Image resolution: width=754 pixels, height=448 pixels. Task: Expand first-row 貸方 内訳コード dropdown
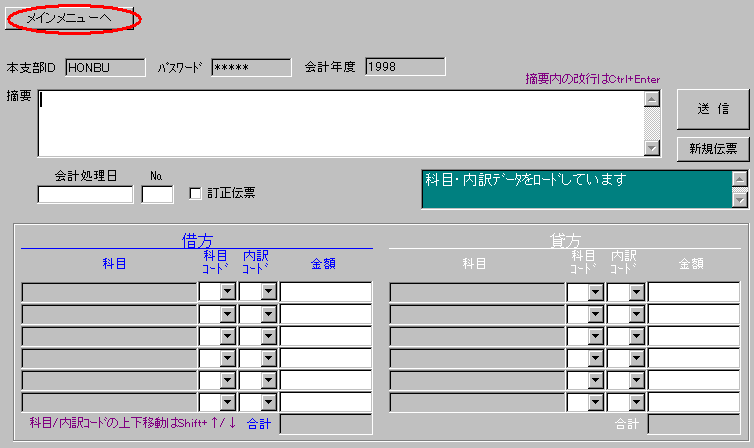pyautogui.click(x=635, y=292)
